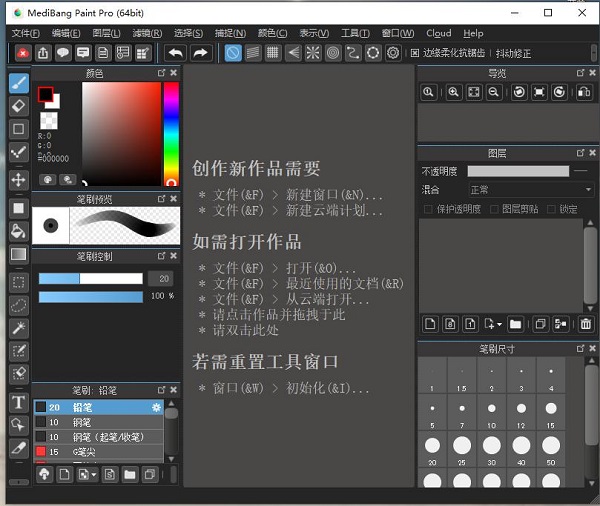Choose brush size 25 preset

[462, 445]
